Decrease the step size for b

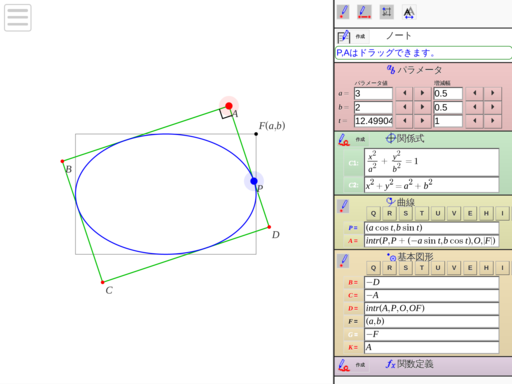click(x=474, y=107)
